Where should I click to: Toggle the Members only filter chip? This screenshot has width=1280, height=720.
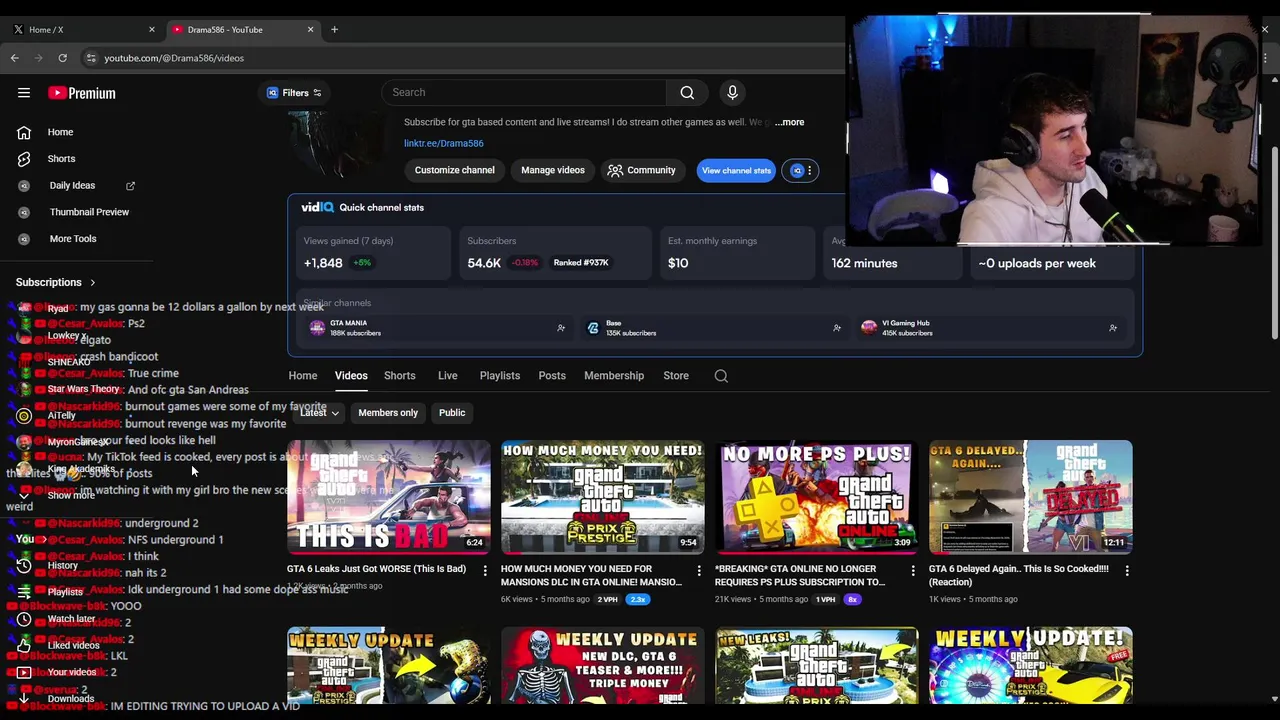[x=388, y=412]
